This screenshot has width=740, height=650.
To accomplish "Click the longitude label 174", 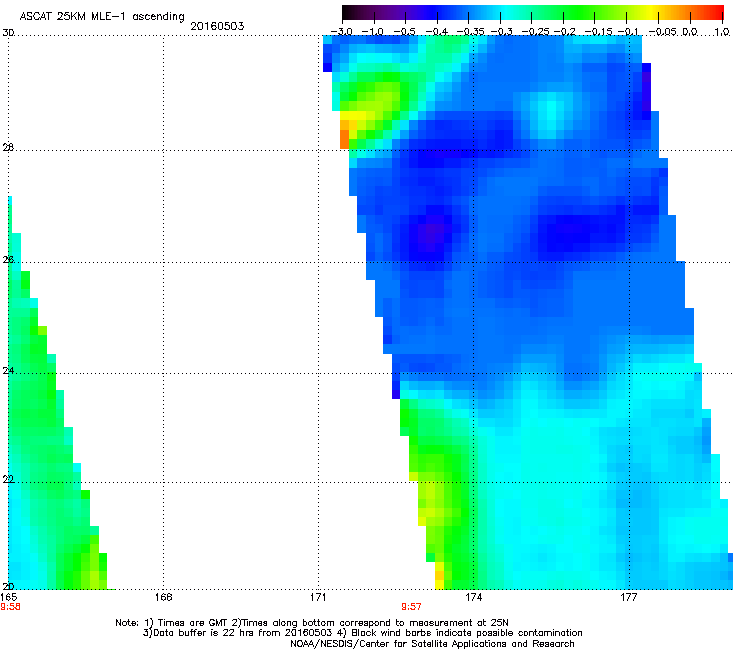I will click(x=473, y=597).
